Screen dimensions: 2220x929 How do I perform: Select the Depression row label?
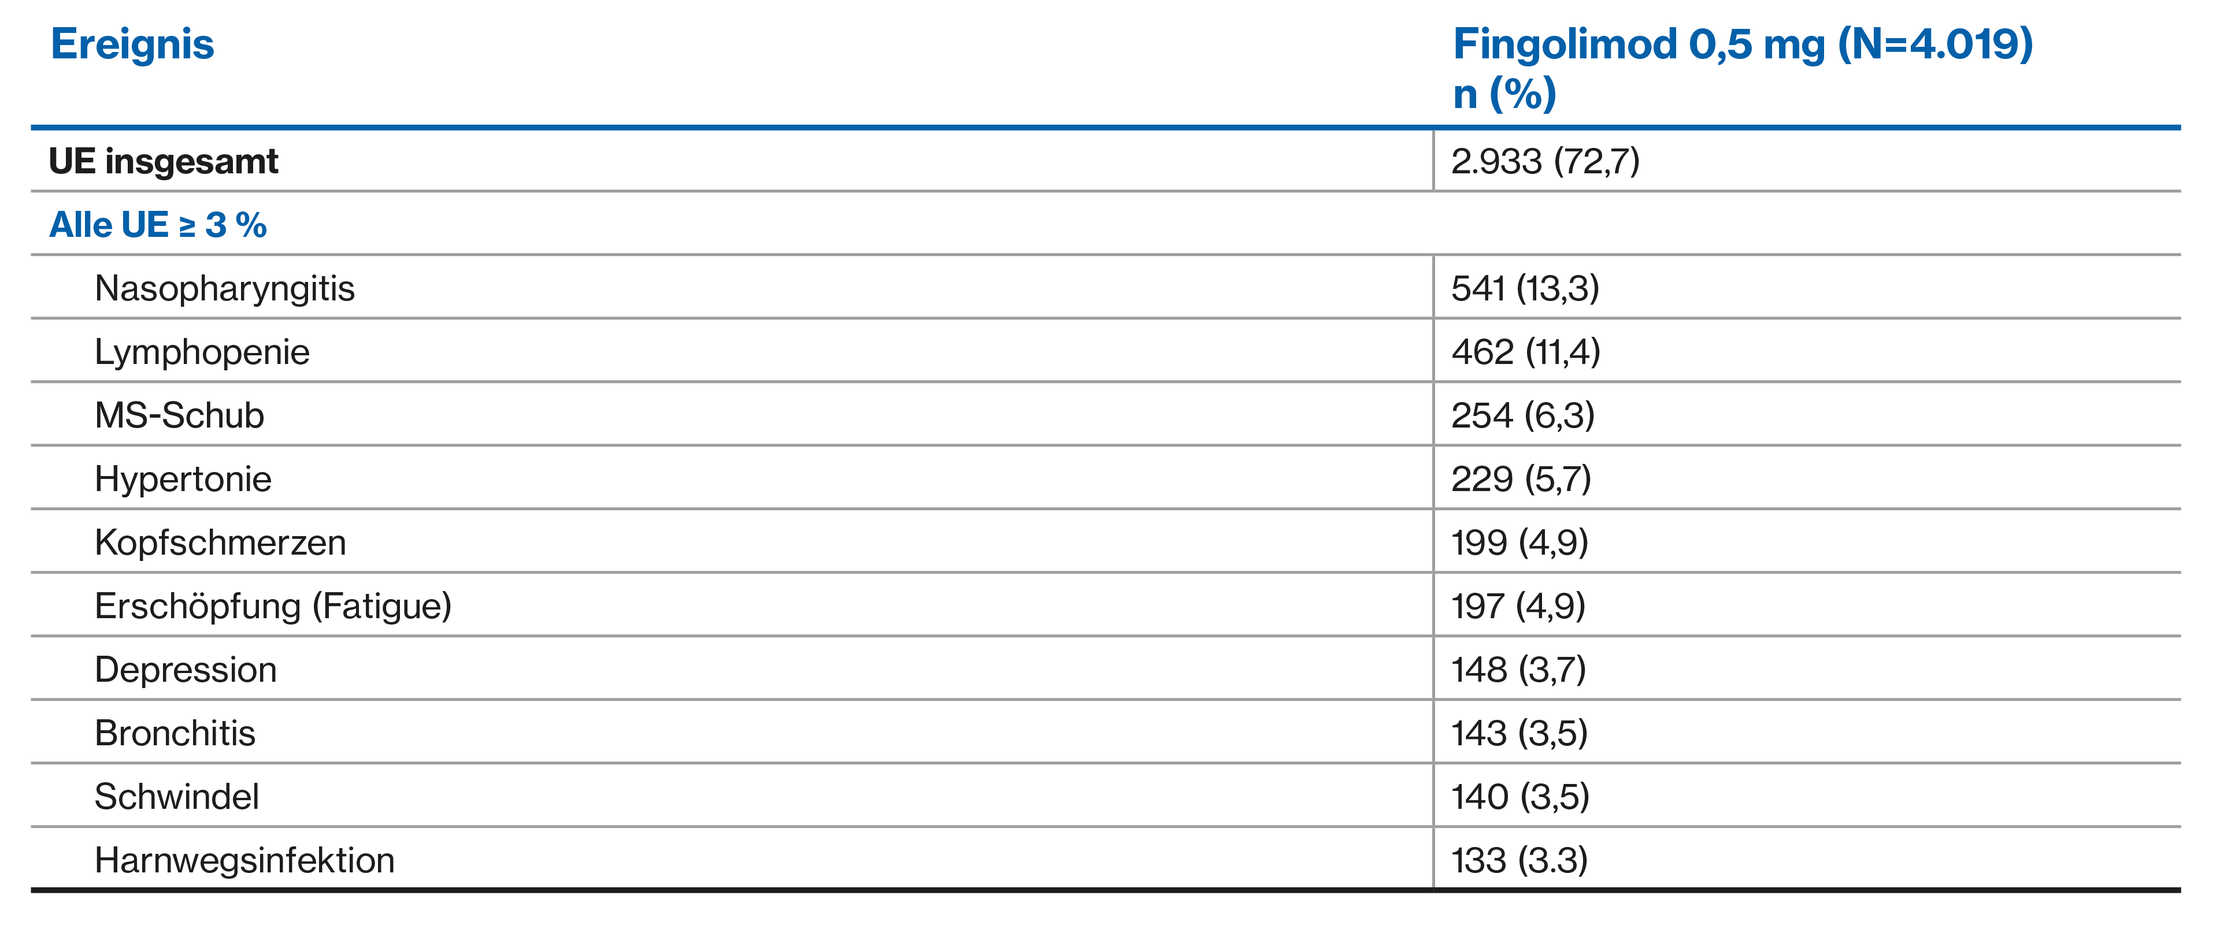click(185, 670)
